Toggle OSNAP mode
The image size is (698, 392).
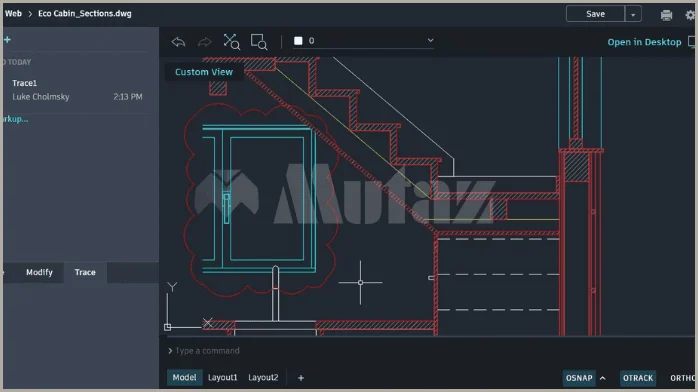tap(579, 378)
